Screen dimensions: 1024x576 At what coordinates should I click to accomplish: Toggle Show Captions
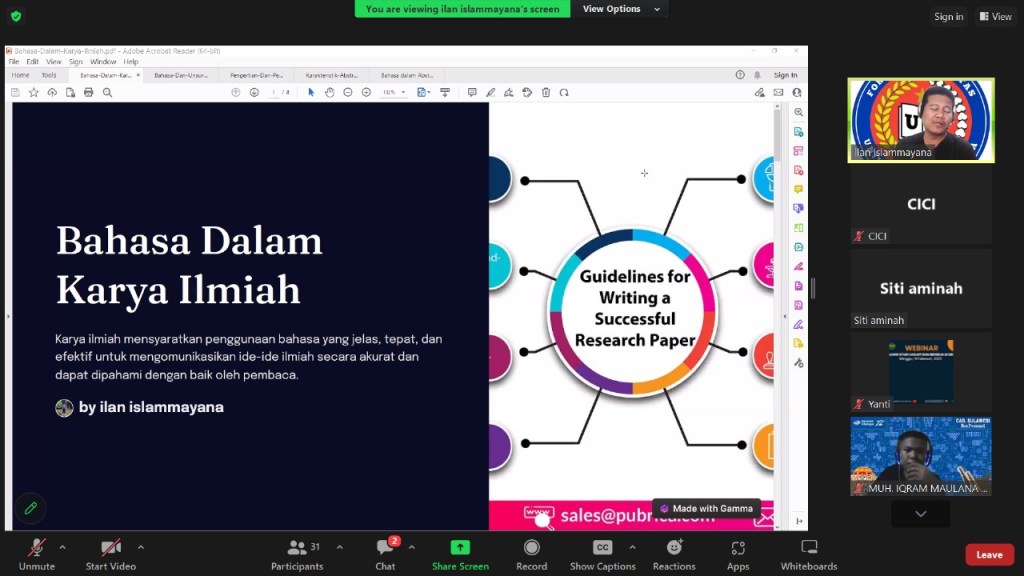tap(602, 554)
